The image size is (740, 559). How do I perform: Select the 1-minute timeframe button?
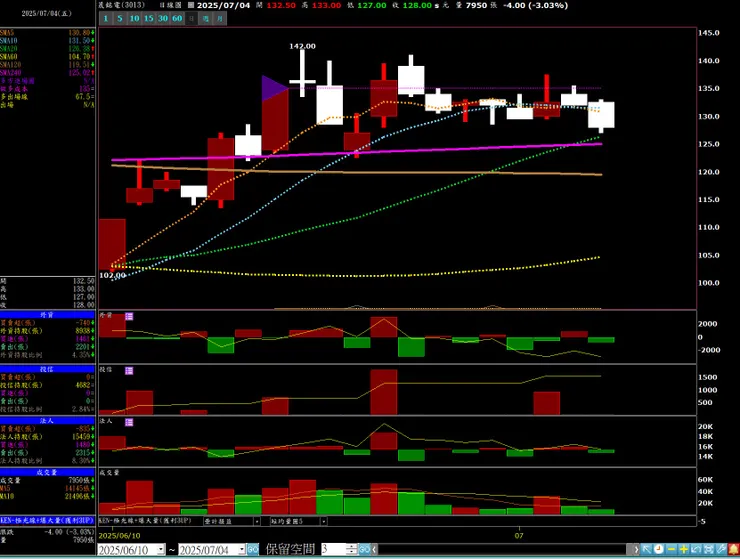(106, 18)
